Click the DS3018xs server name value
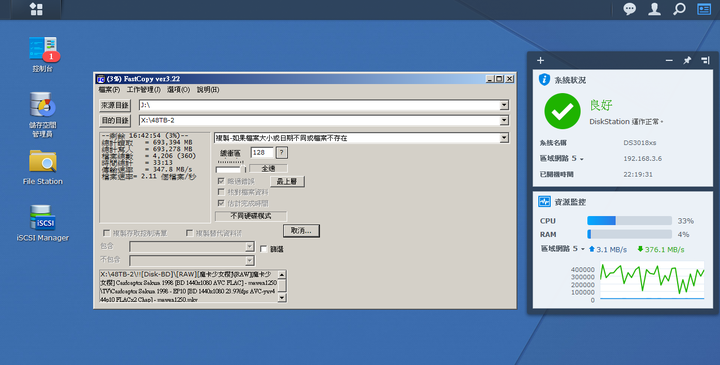720x365 pixels. tap(640, 143)
